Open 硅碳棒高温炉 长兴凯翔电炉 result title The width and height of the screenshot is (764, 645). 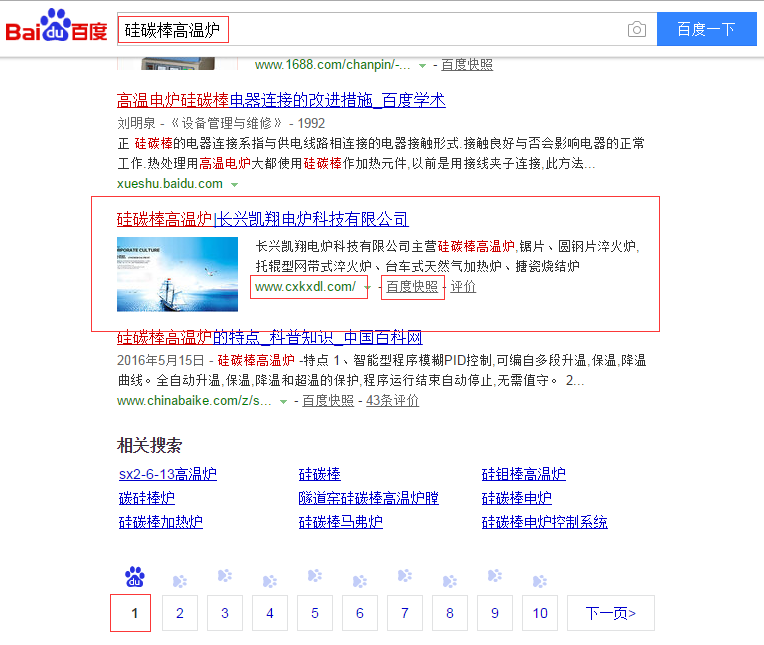click(263, 219)
